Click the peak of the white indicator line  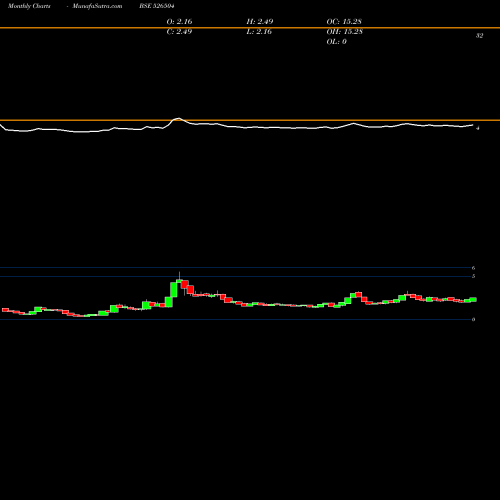[178, 118]
